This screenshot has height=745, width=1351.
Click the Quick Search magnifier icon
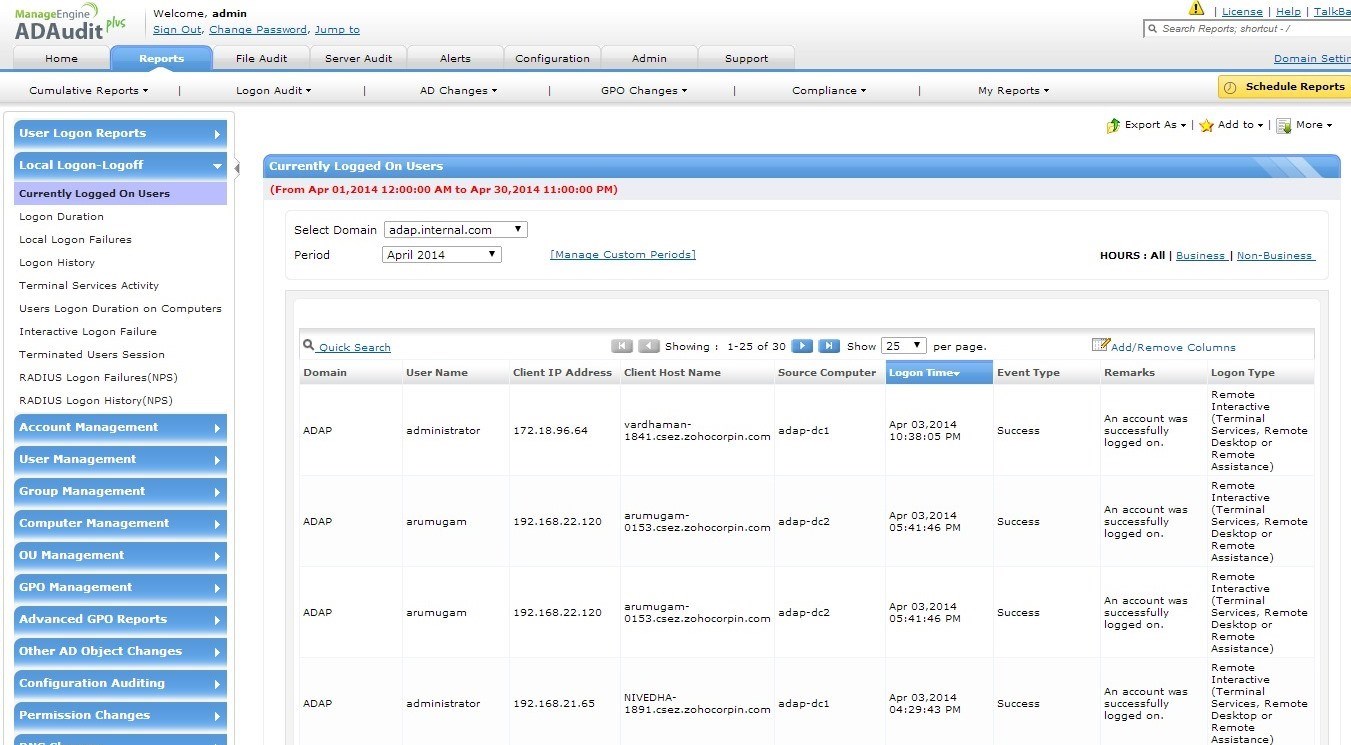click(x=308, y=345)
